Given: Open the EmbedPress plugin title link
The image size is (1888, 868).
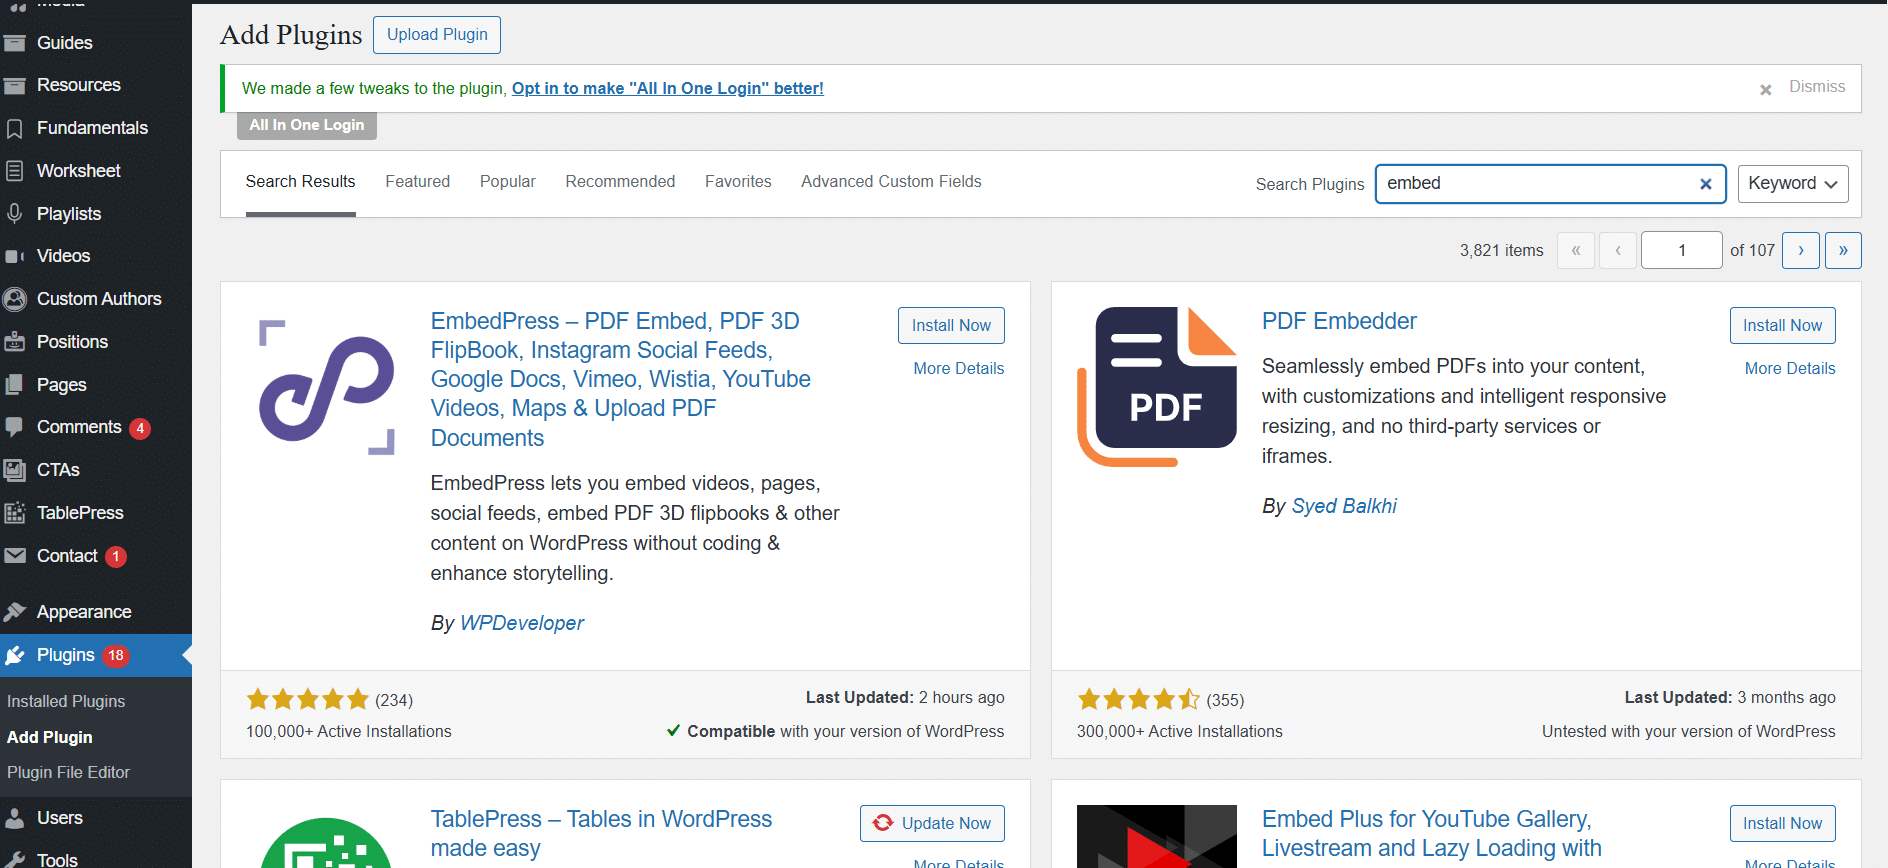Looking at the screenshot, I should click(x=621, y=379).
